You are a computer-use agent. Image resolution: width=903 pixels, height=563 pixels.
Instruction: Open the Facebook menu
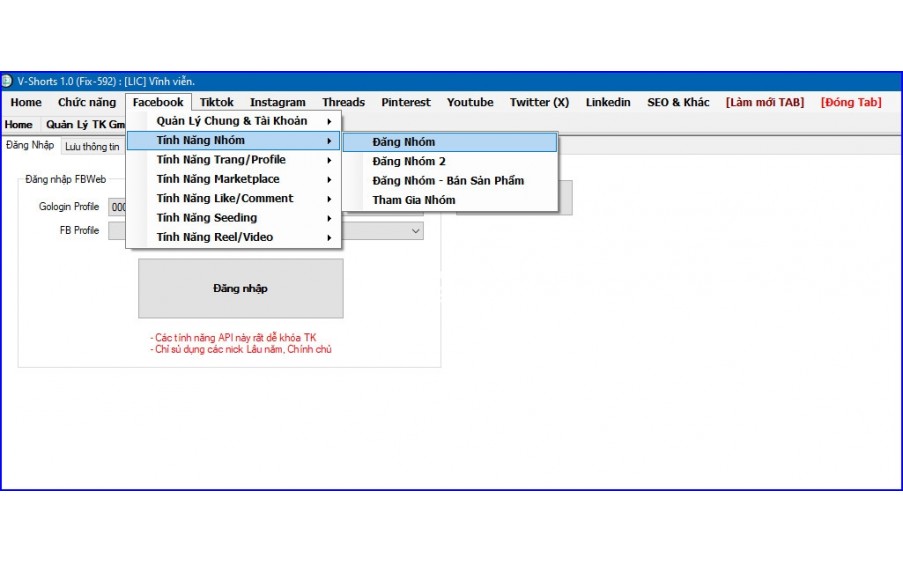pos(158,102)
